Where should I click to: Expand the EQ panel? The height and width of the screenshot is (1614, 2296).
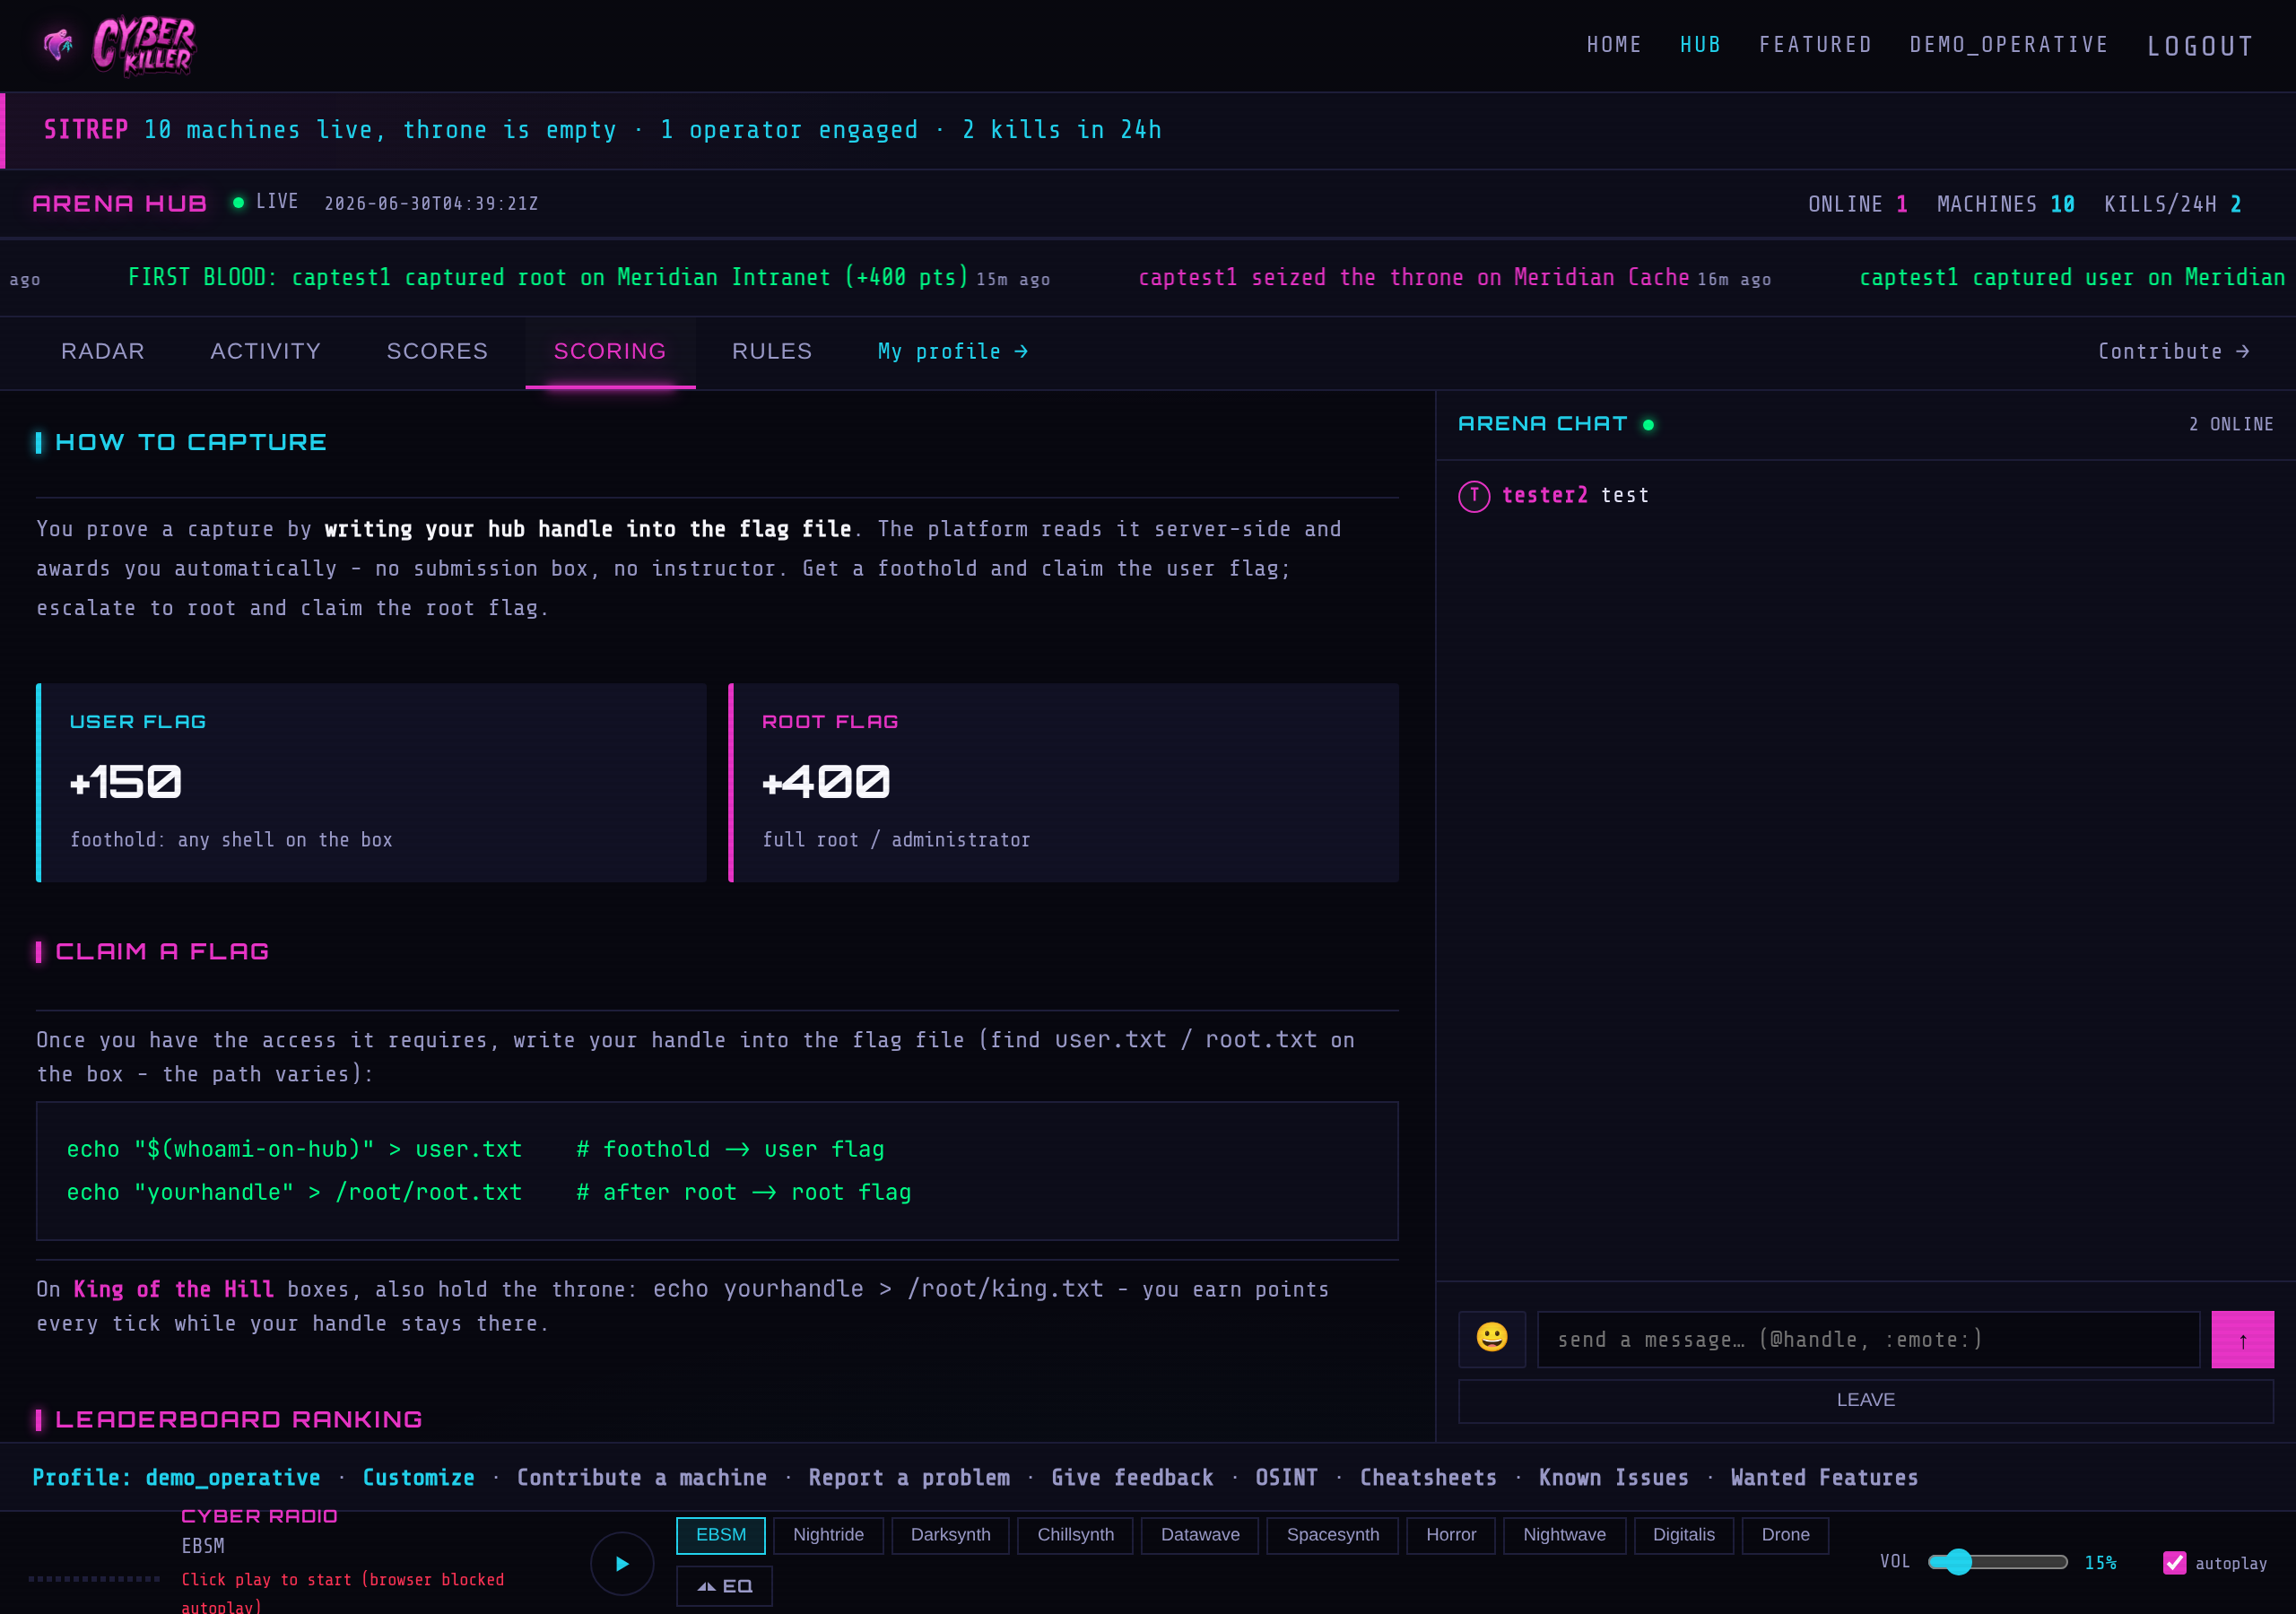(x=724, y=1586)
